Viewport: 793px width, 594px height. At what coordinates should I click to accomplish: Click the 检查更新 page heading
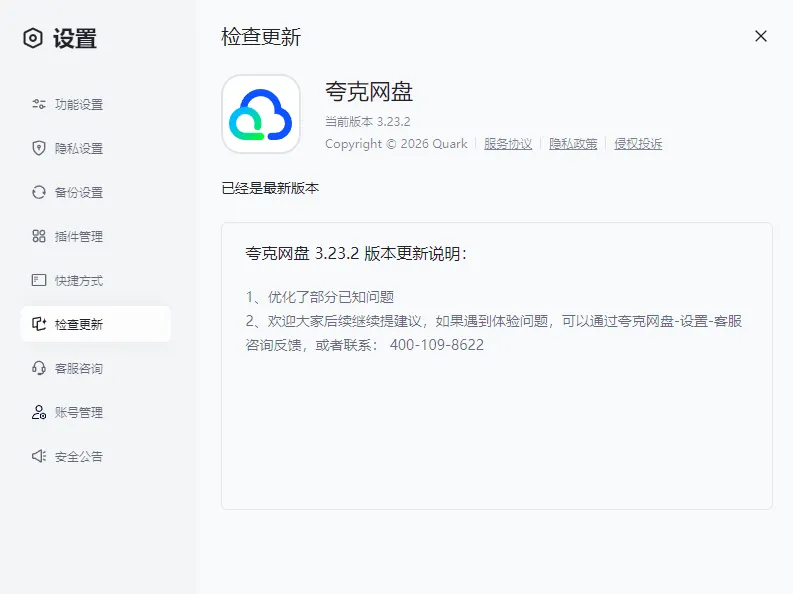point(261,37)
